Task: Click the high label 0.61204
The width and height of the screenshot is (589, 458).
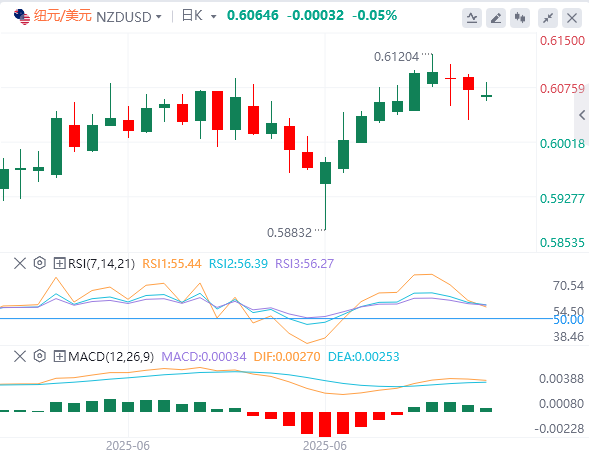Action: (396, 57)
